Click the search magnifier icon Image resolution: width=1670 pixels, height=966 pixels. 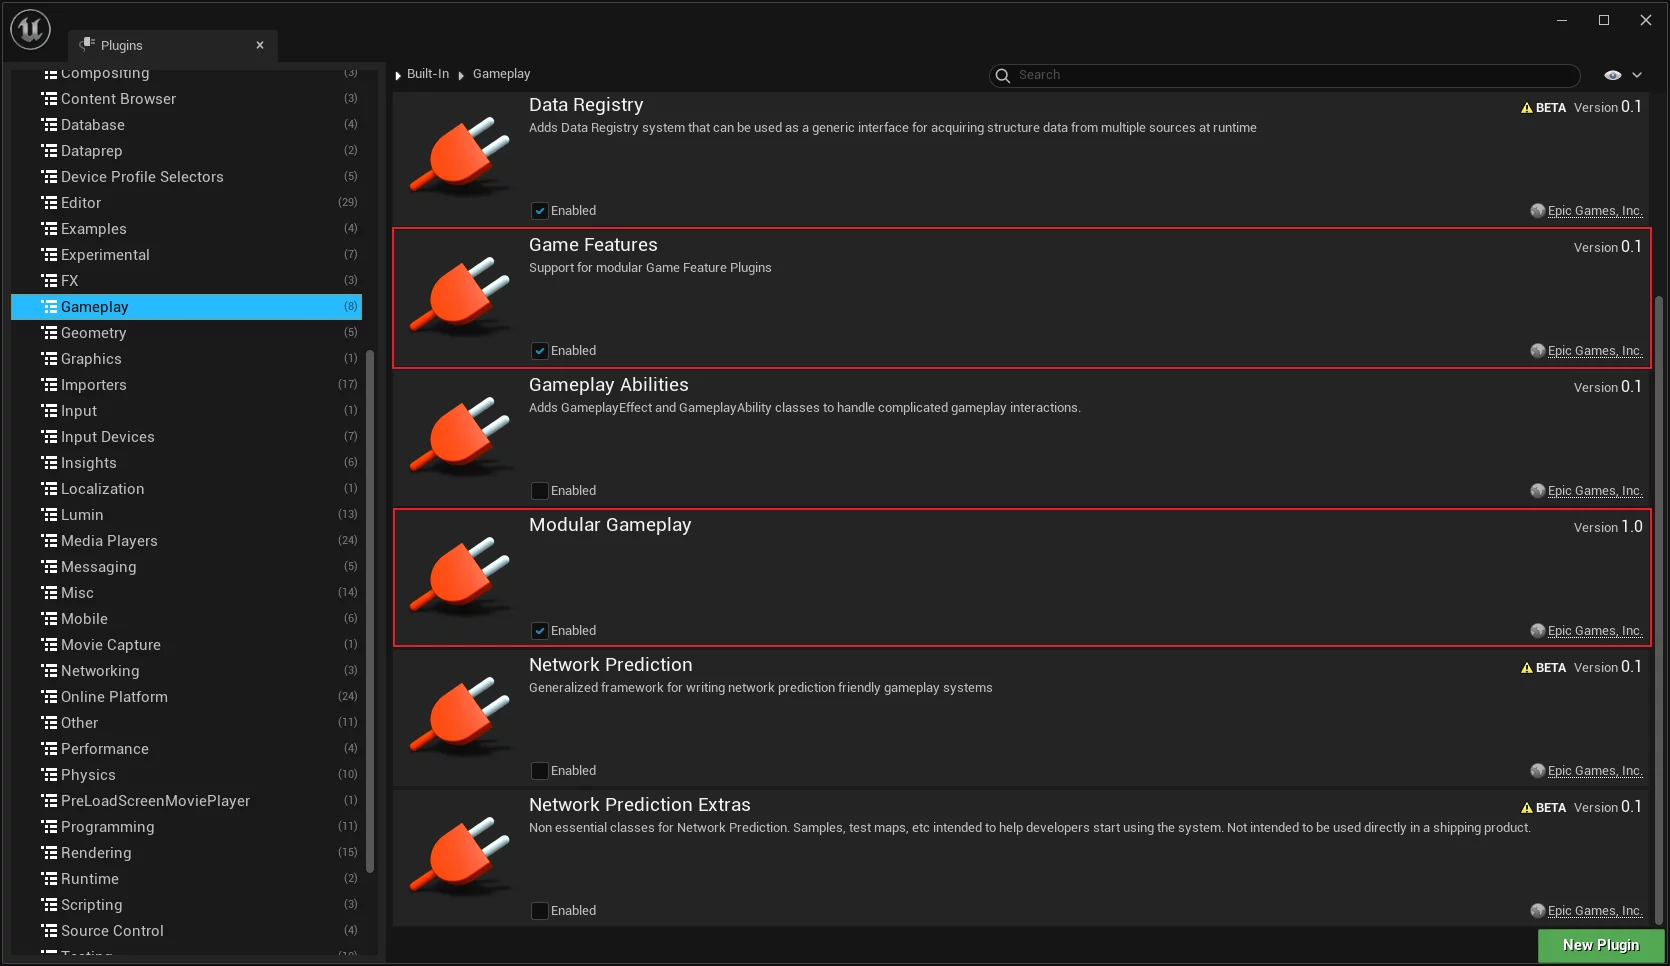(1003, 75)
